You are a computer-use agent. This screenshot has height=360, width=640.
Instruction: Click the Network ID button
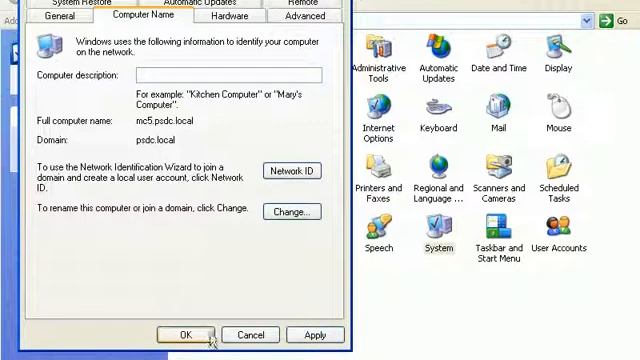[x=292, y=171]
